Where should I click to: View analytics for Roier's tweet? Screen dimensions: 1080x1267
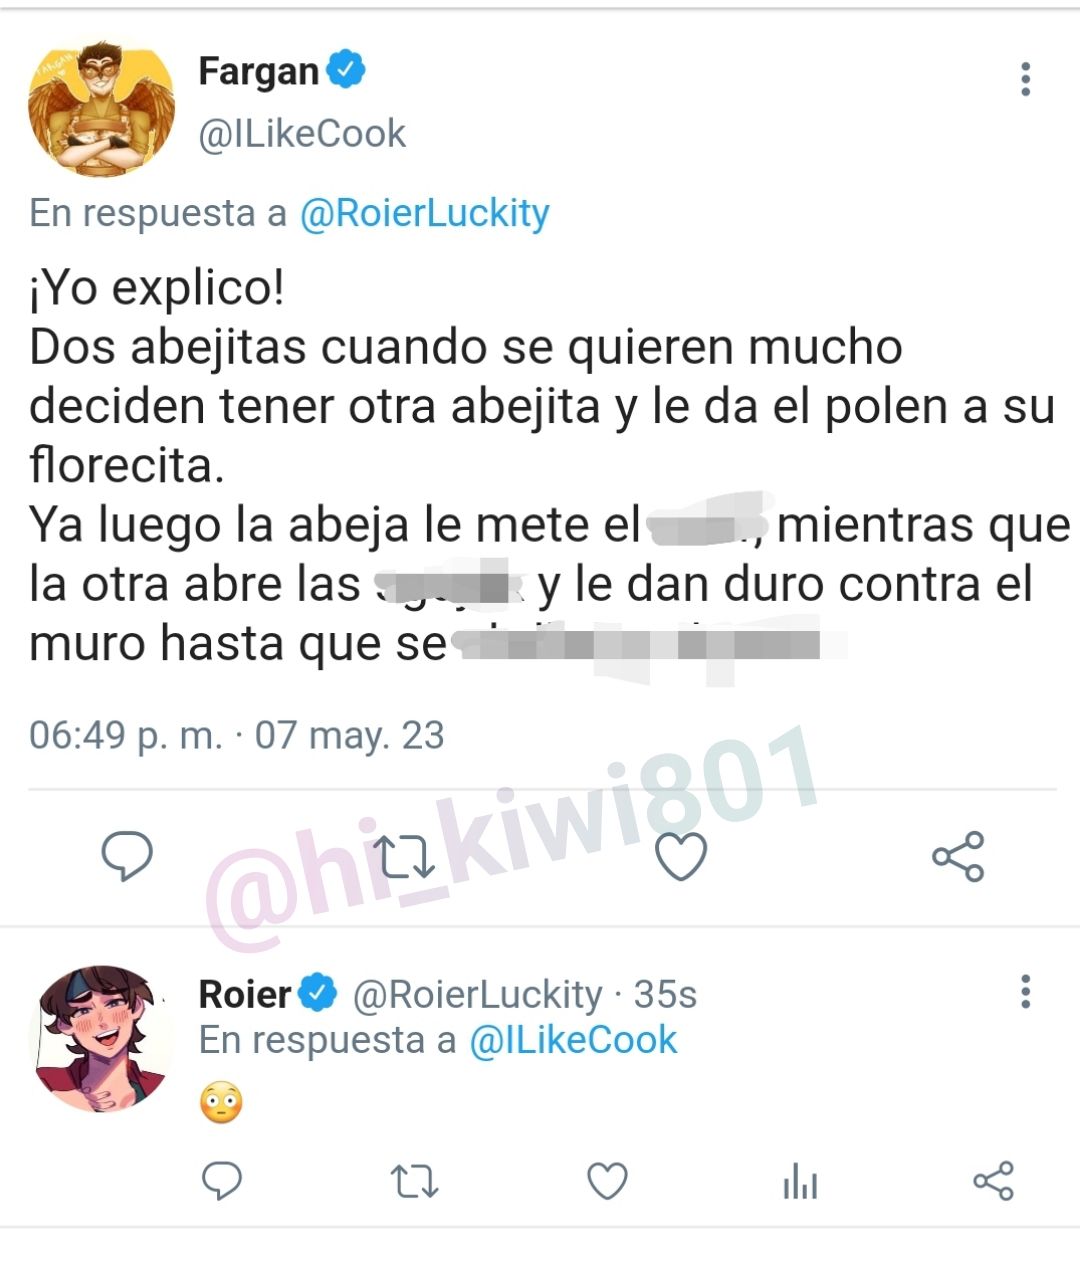click(800, 1182)
